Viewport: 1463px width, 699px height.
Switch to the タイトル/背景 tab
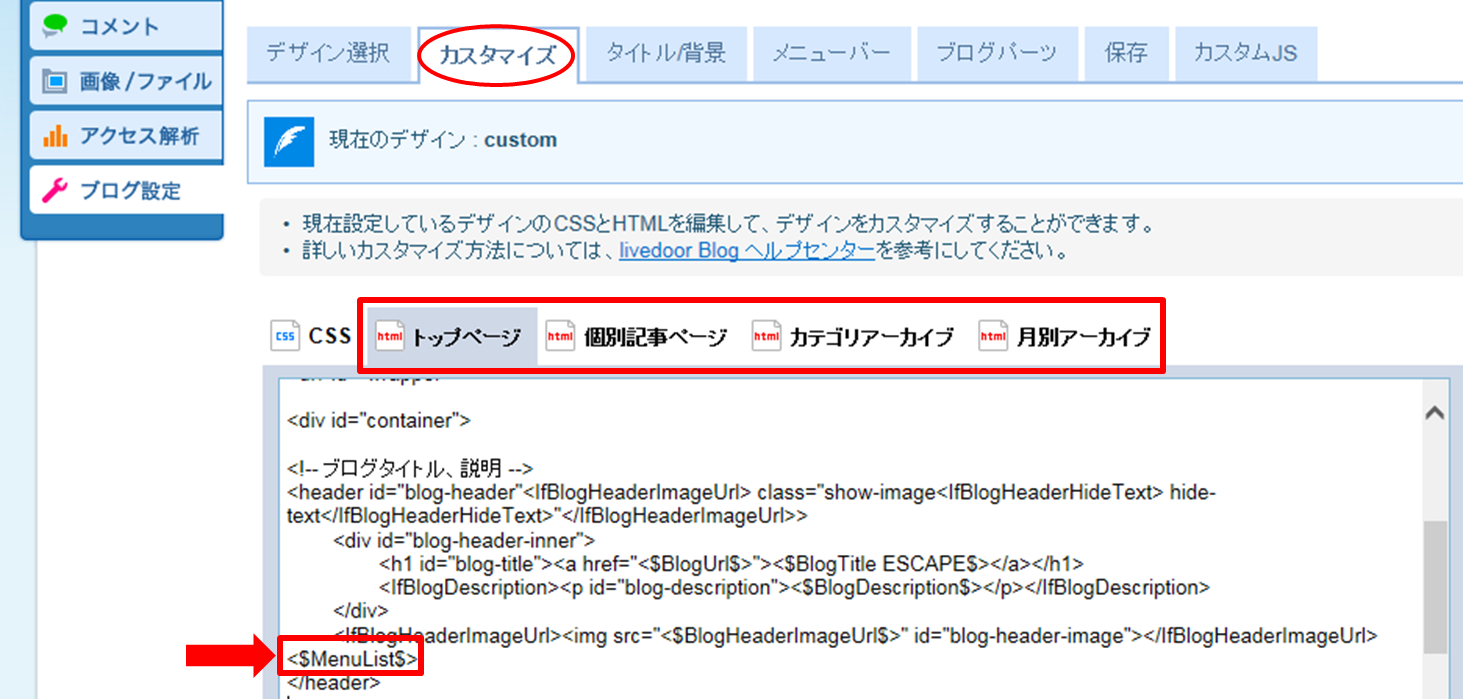pos(666,54)
